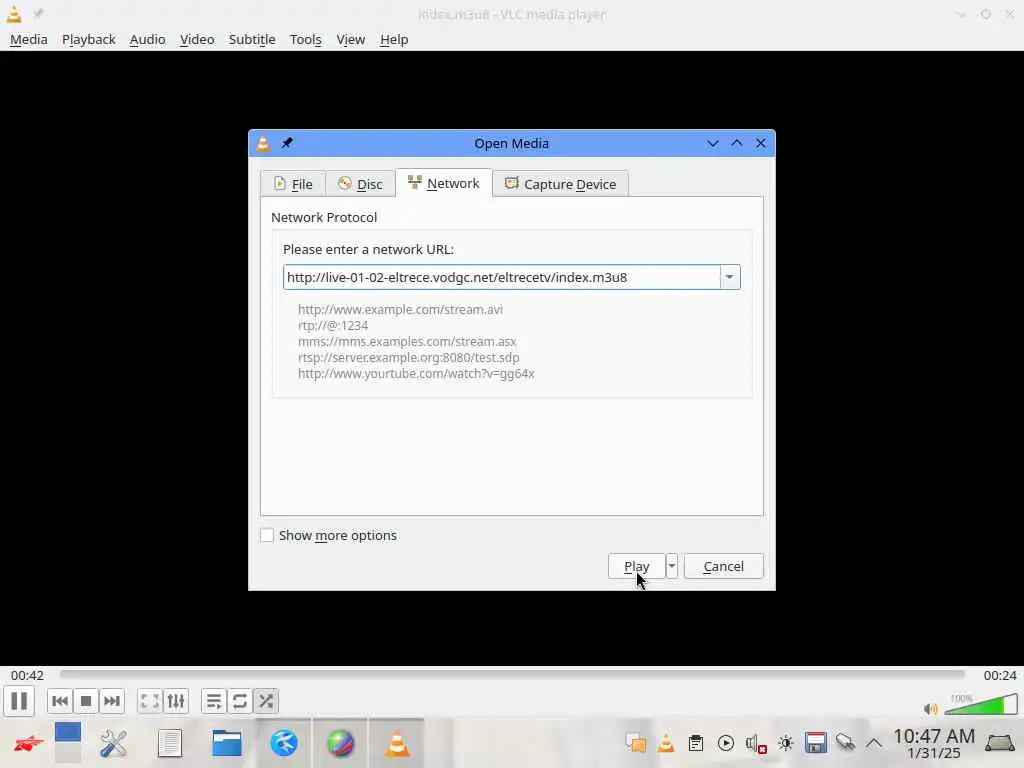Open media player tray indicator
The width and height of the screenshot is (1024, 768).
click(x=726, y=743)
